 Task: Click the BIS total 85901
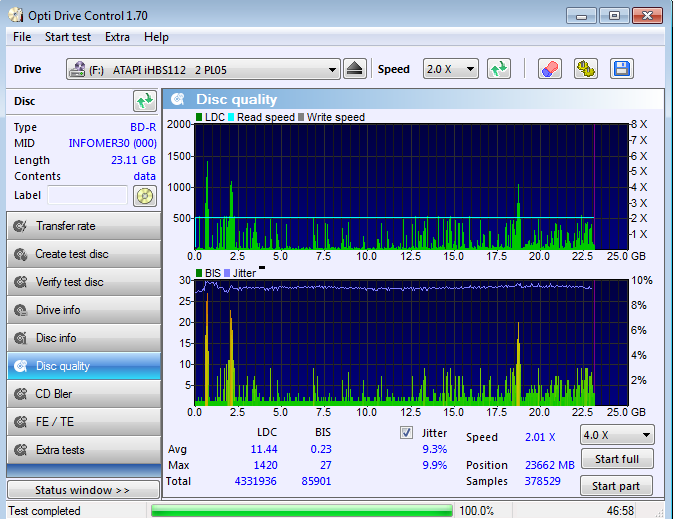[x=316, y=481]
